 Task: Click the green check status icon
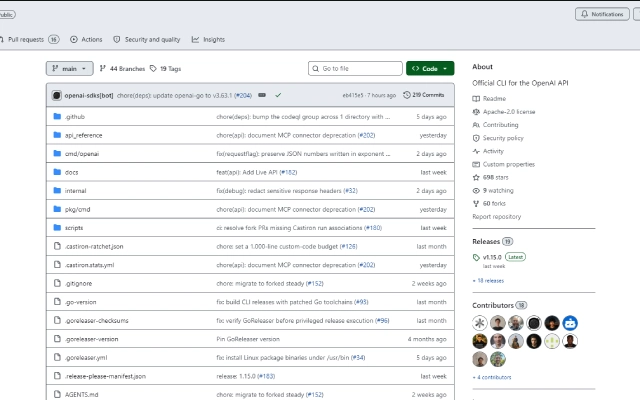pos(278,95)
